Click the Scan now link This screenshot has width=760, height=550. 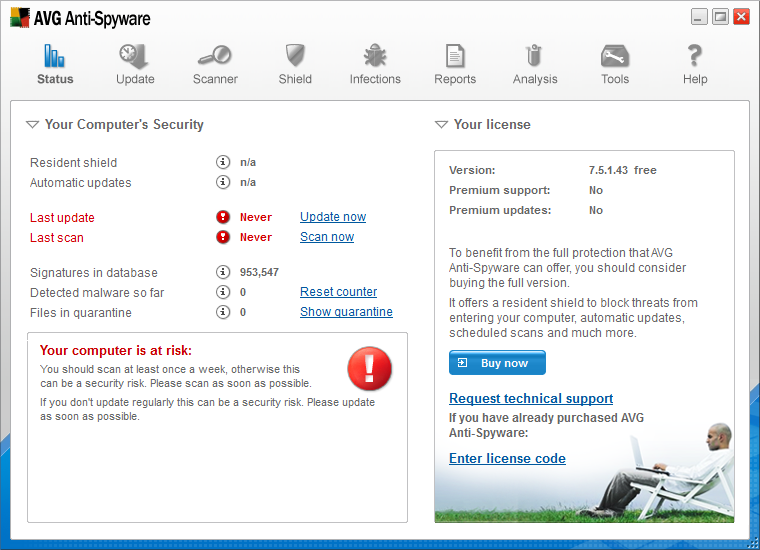[x=327, y=237]
